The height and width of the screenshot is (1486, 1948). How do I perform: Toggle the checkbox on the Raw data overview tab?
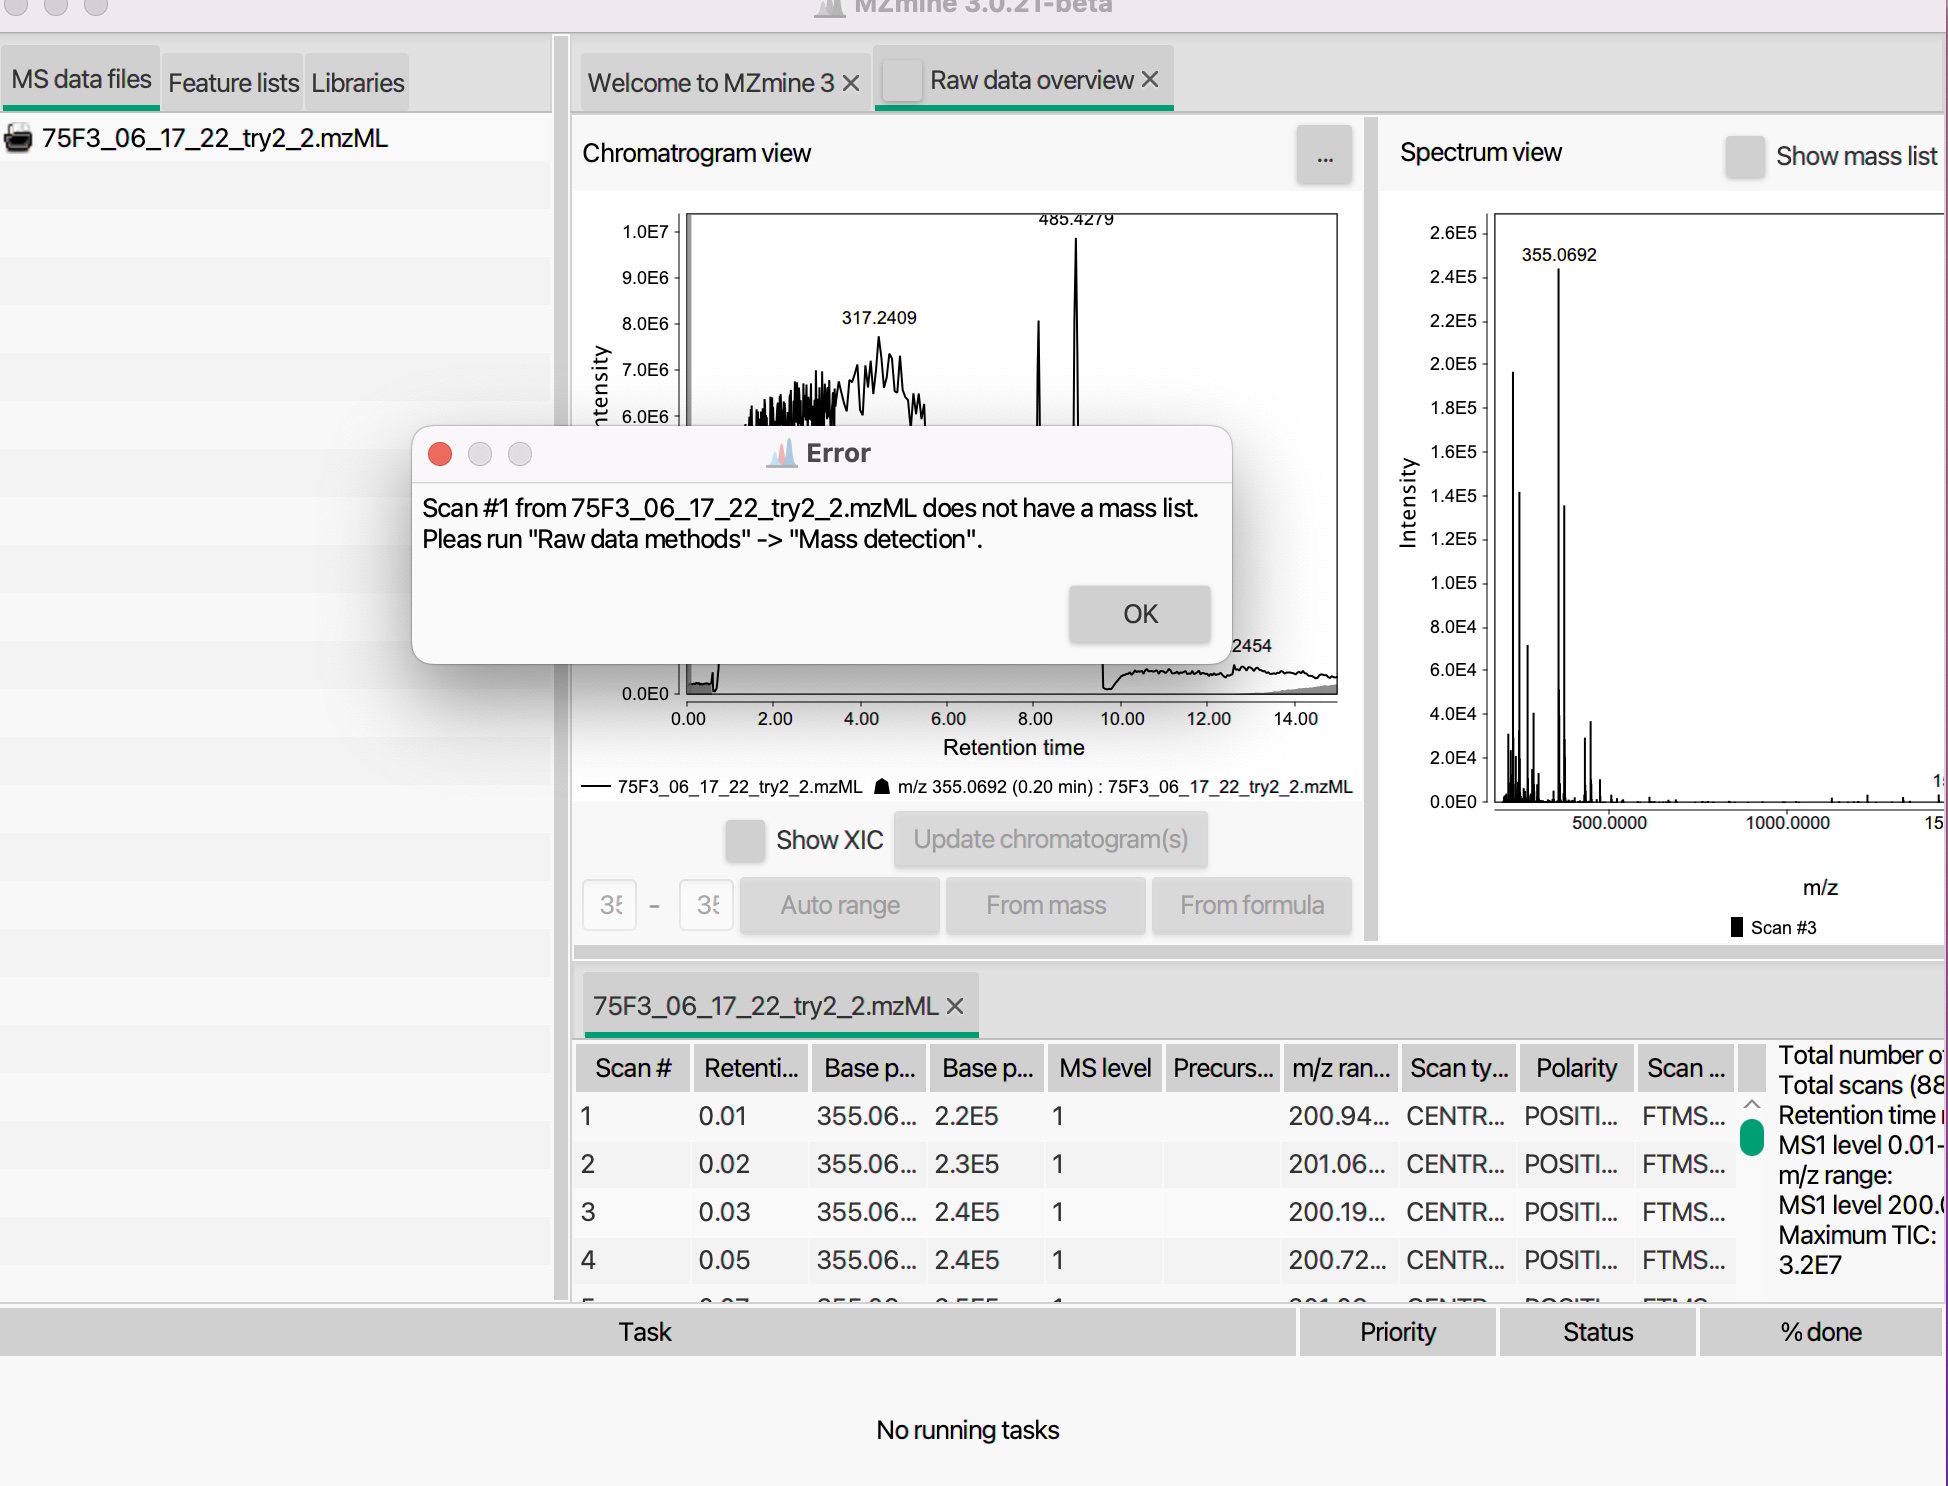(901, 79)
